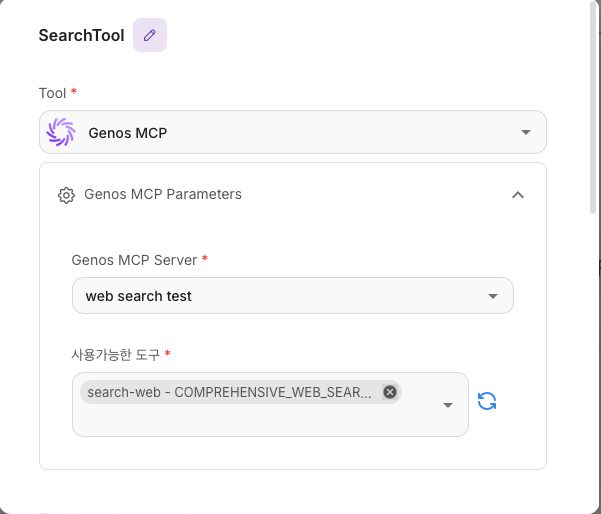The width and height of the screenshot is (601, 514).
Task: Remove the search-web chip with its X icon
Action: coord(390,392)
